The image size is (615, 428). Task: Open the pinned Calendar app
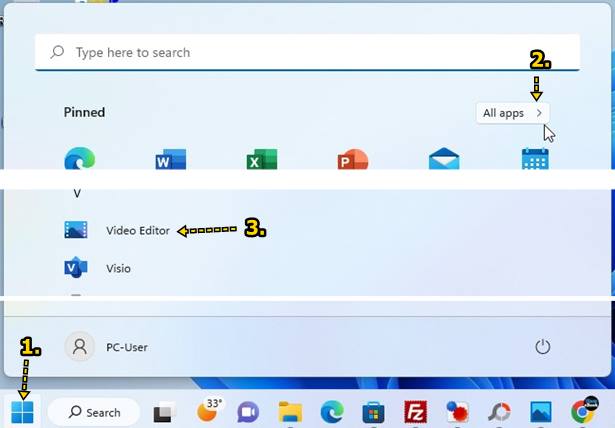(x=535, y=158)
